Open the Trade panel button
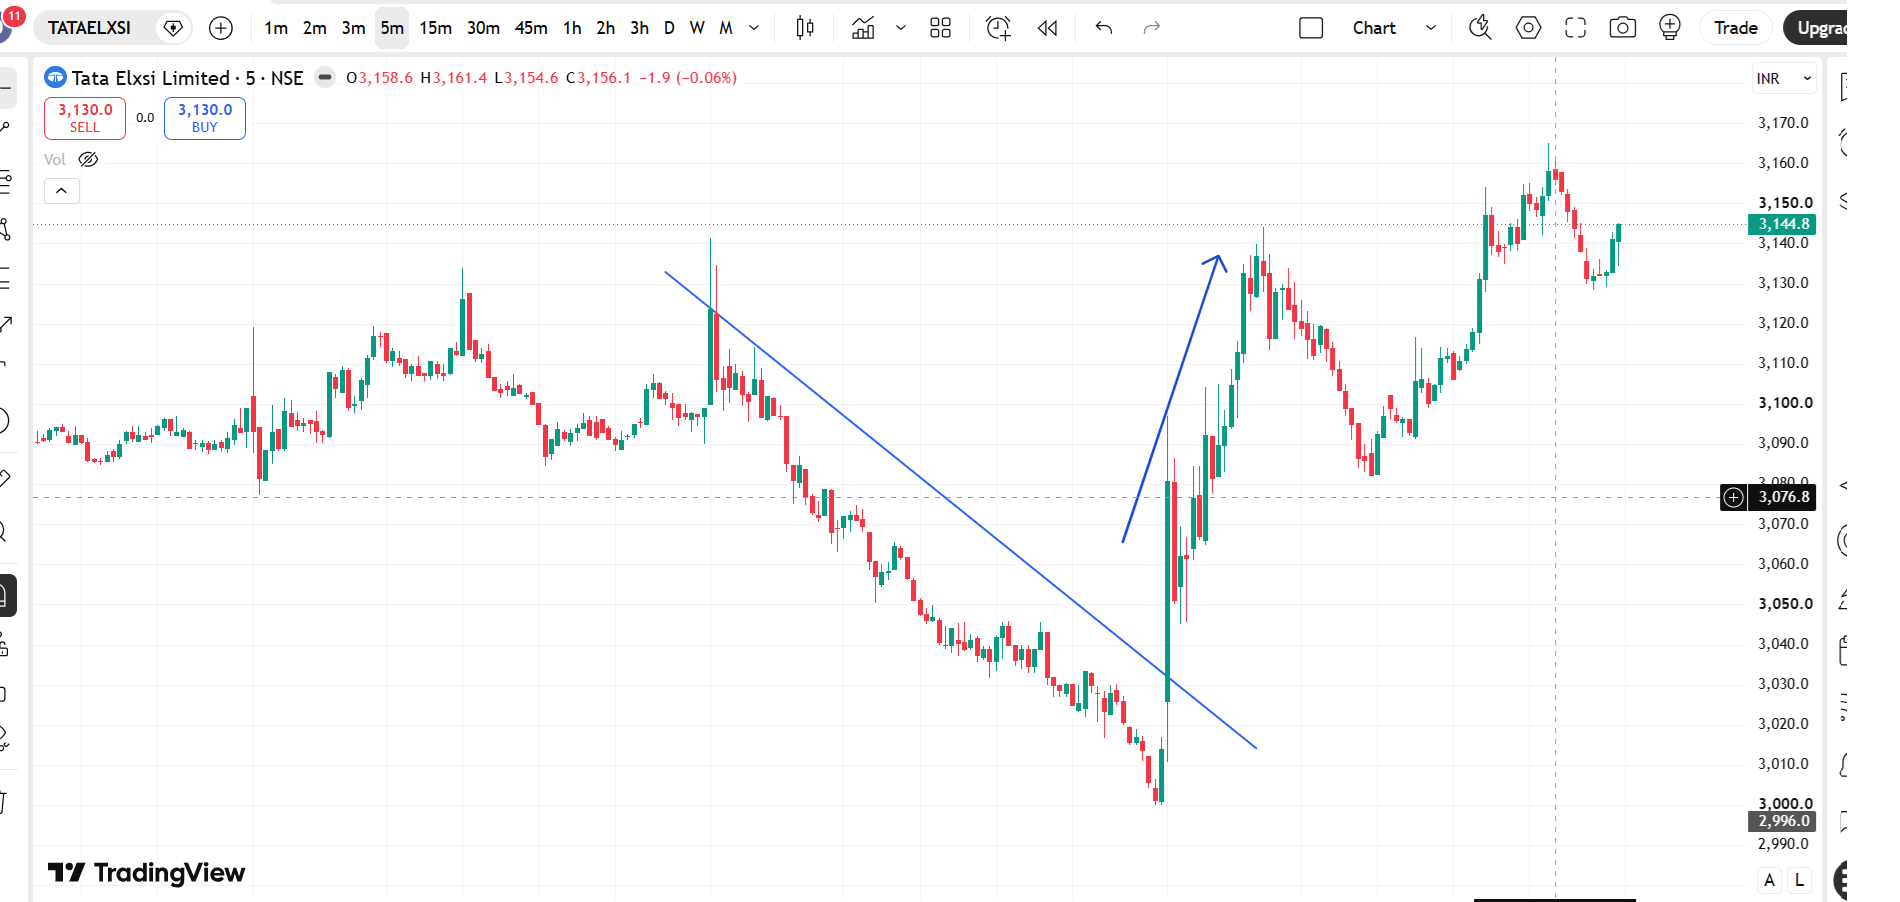The width and height of the screenshot is (1900, 902). [x=1735, y=28]
